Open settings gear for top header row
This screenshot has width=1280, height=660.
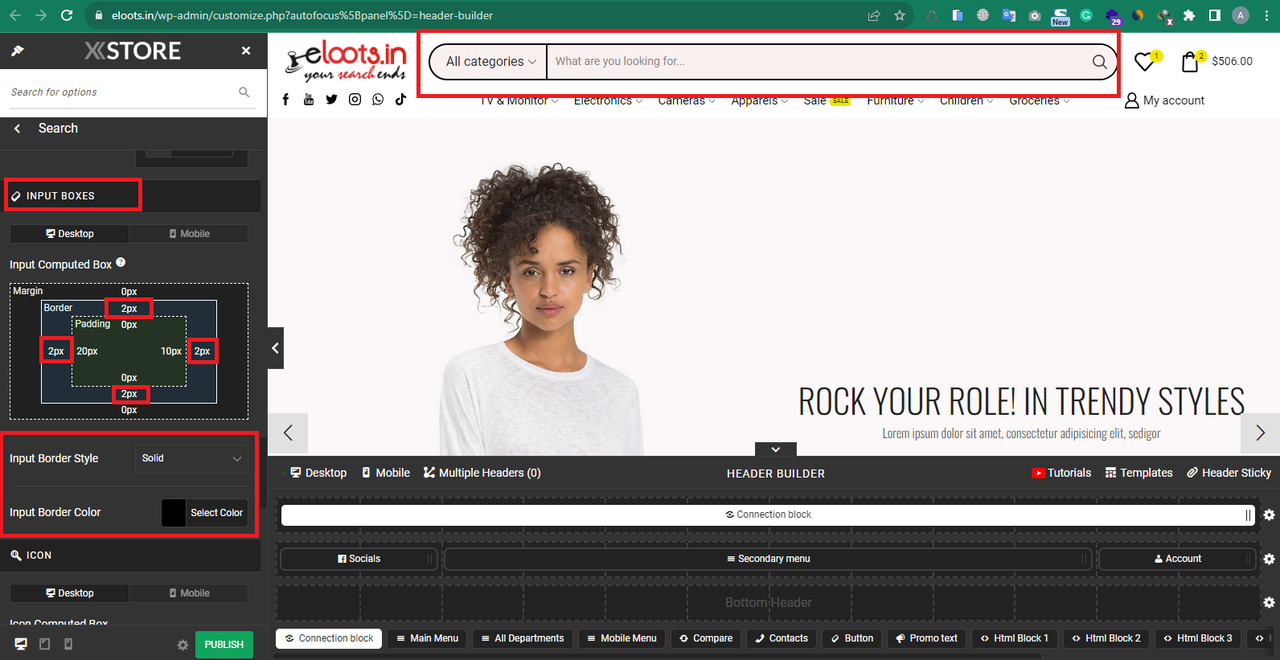tap(1269, 515)
